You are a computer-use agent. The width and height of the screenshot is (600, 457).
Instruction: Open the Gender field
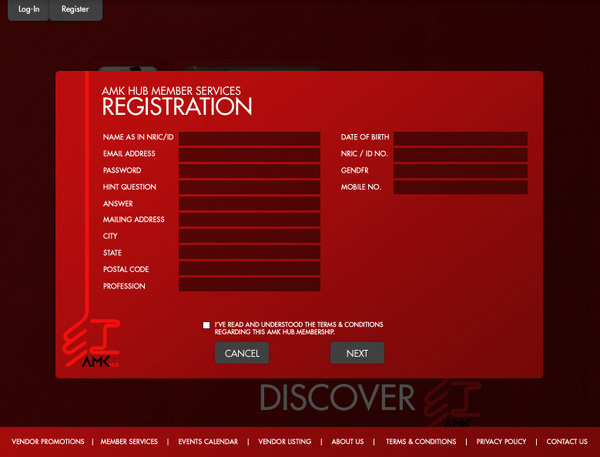click(460, 171)
